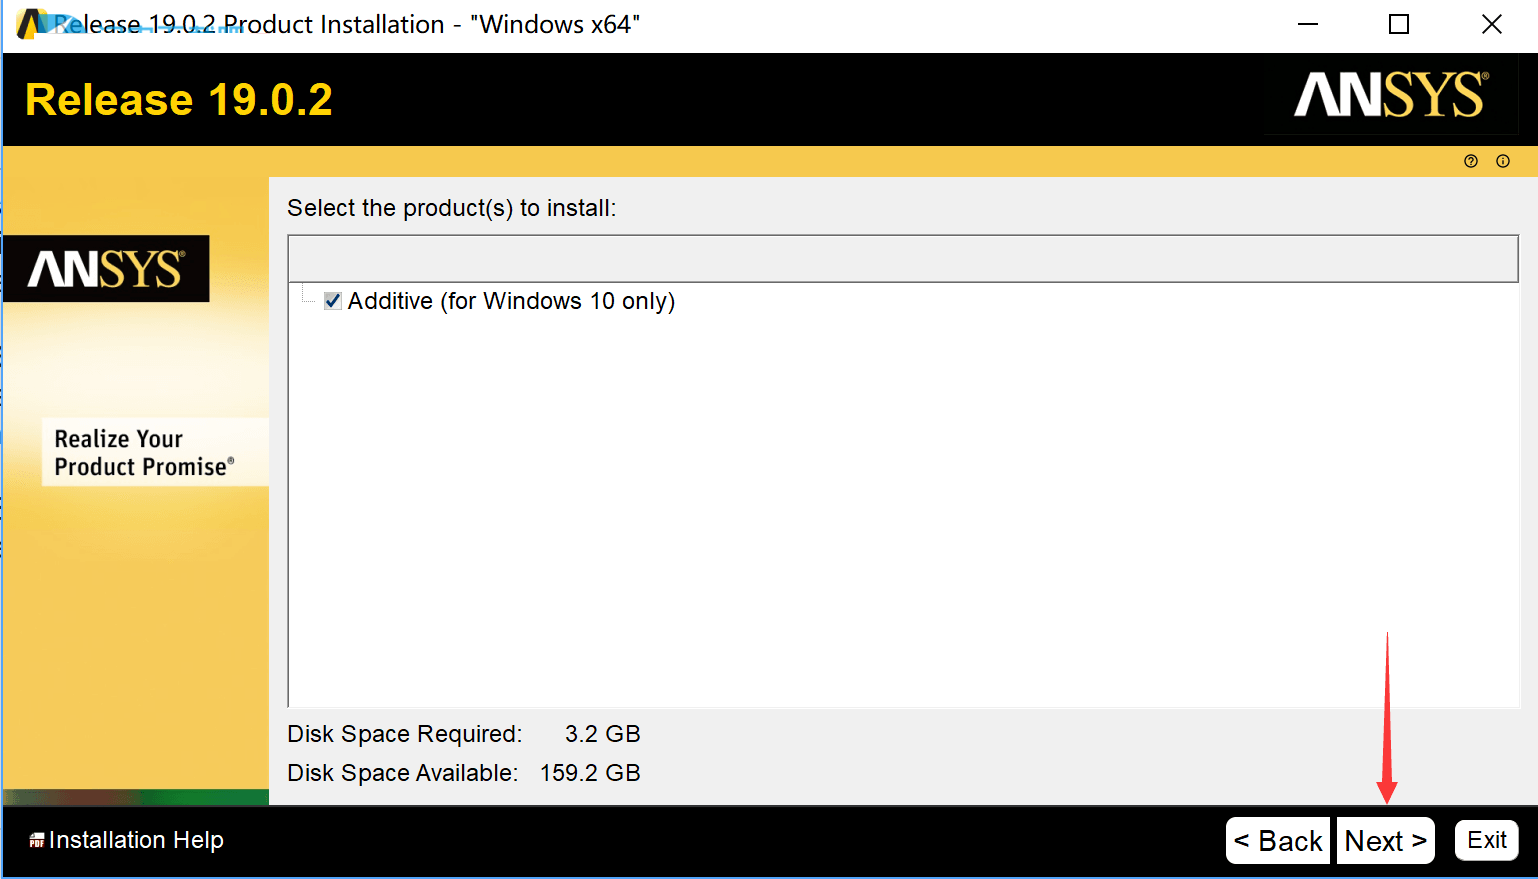Click the "Select the product(s) to install" label
The height and width of the screenshot is (879, 1538).
[451, 208]
